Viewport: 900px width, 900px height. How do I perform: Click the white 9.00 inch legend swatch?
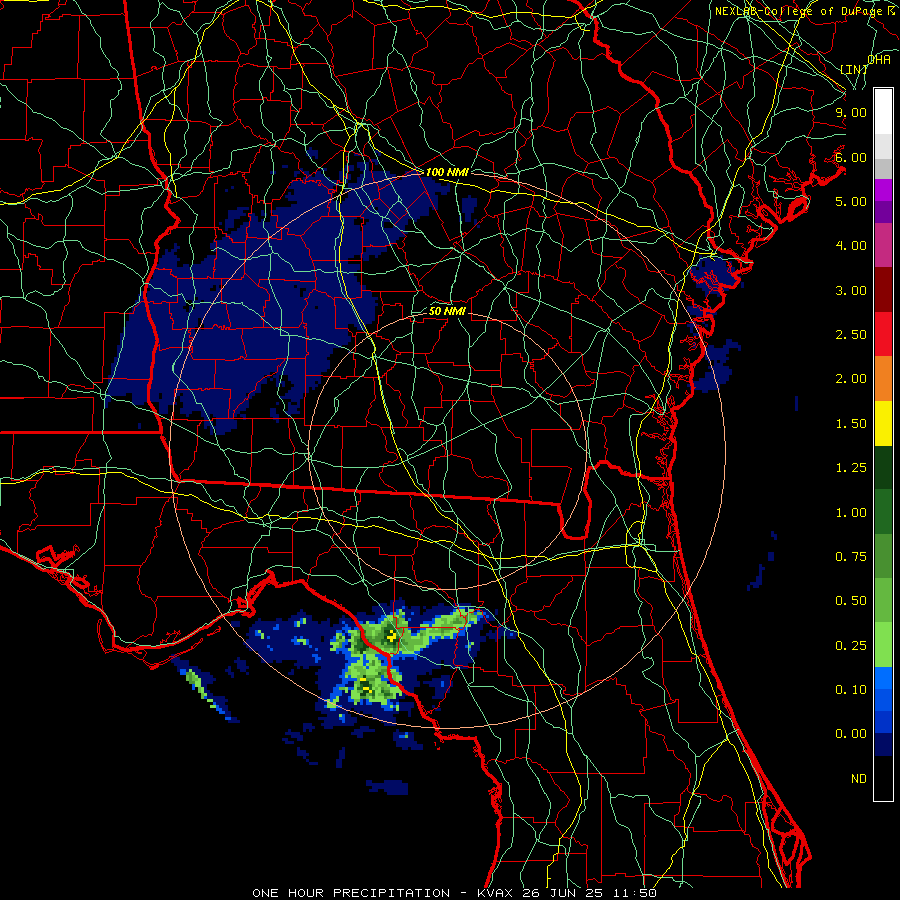[883, 112]
